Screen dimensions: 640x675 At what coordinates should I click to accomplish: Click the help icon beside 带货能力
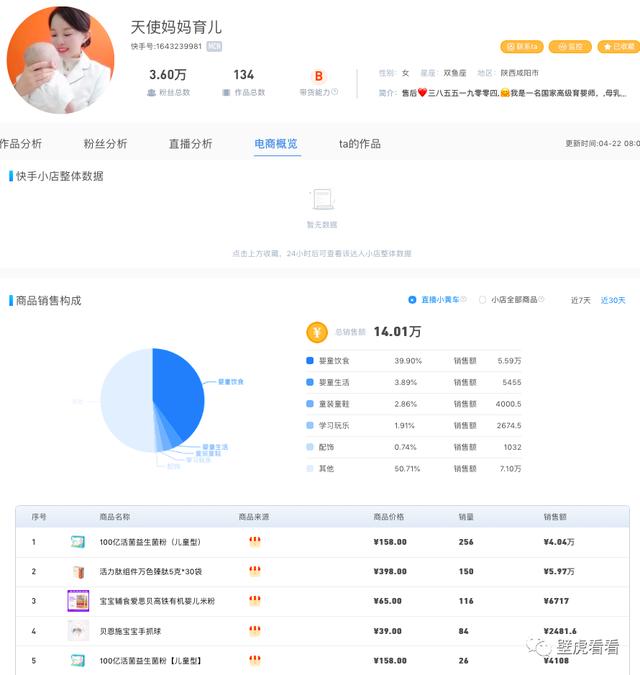(335, 92)
